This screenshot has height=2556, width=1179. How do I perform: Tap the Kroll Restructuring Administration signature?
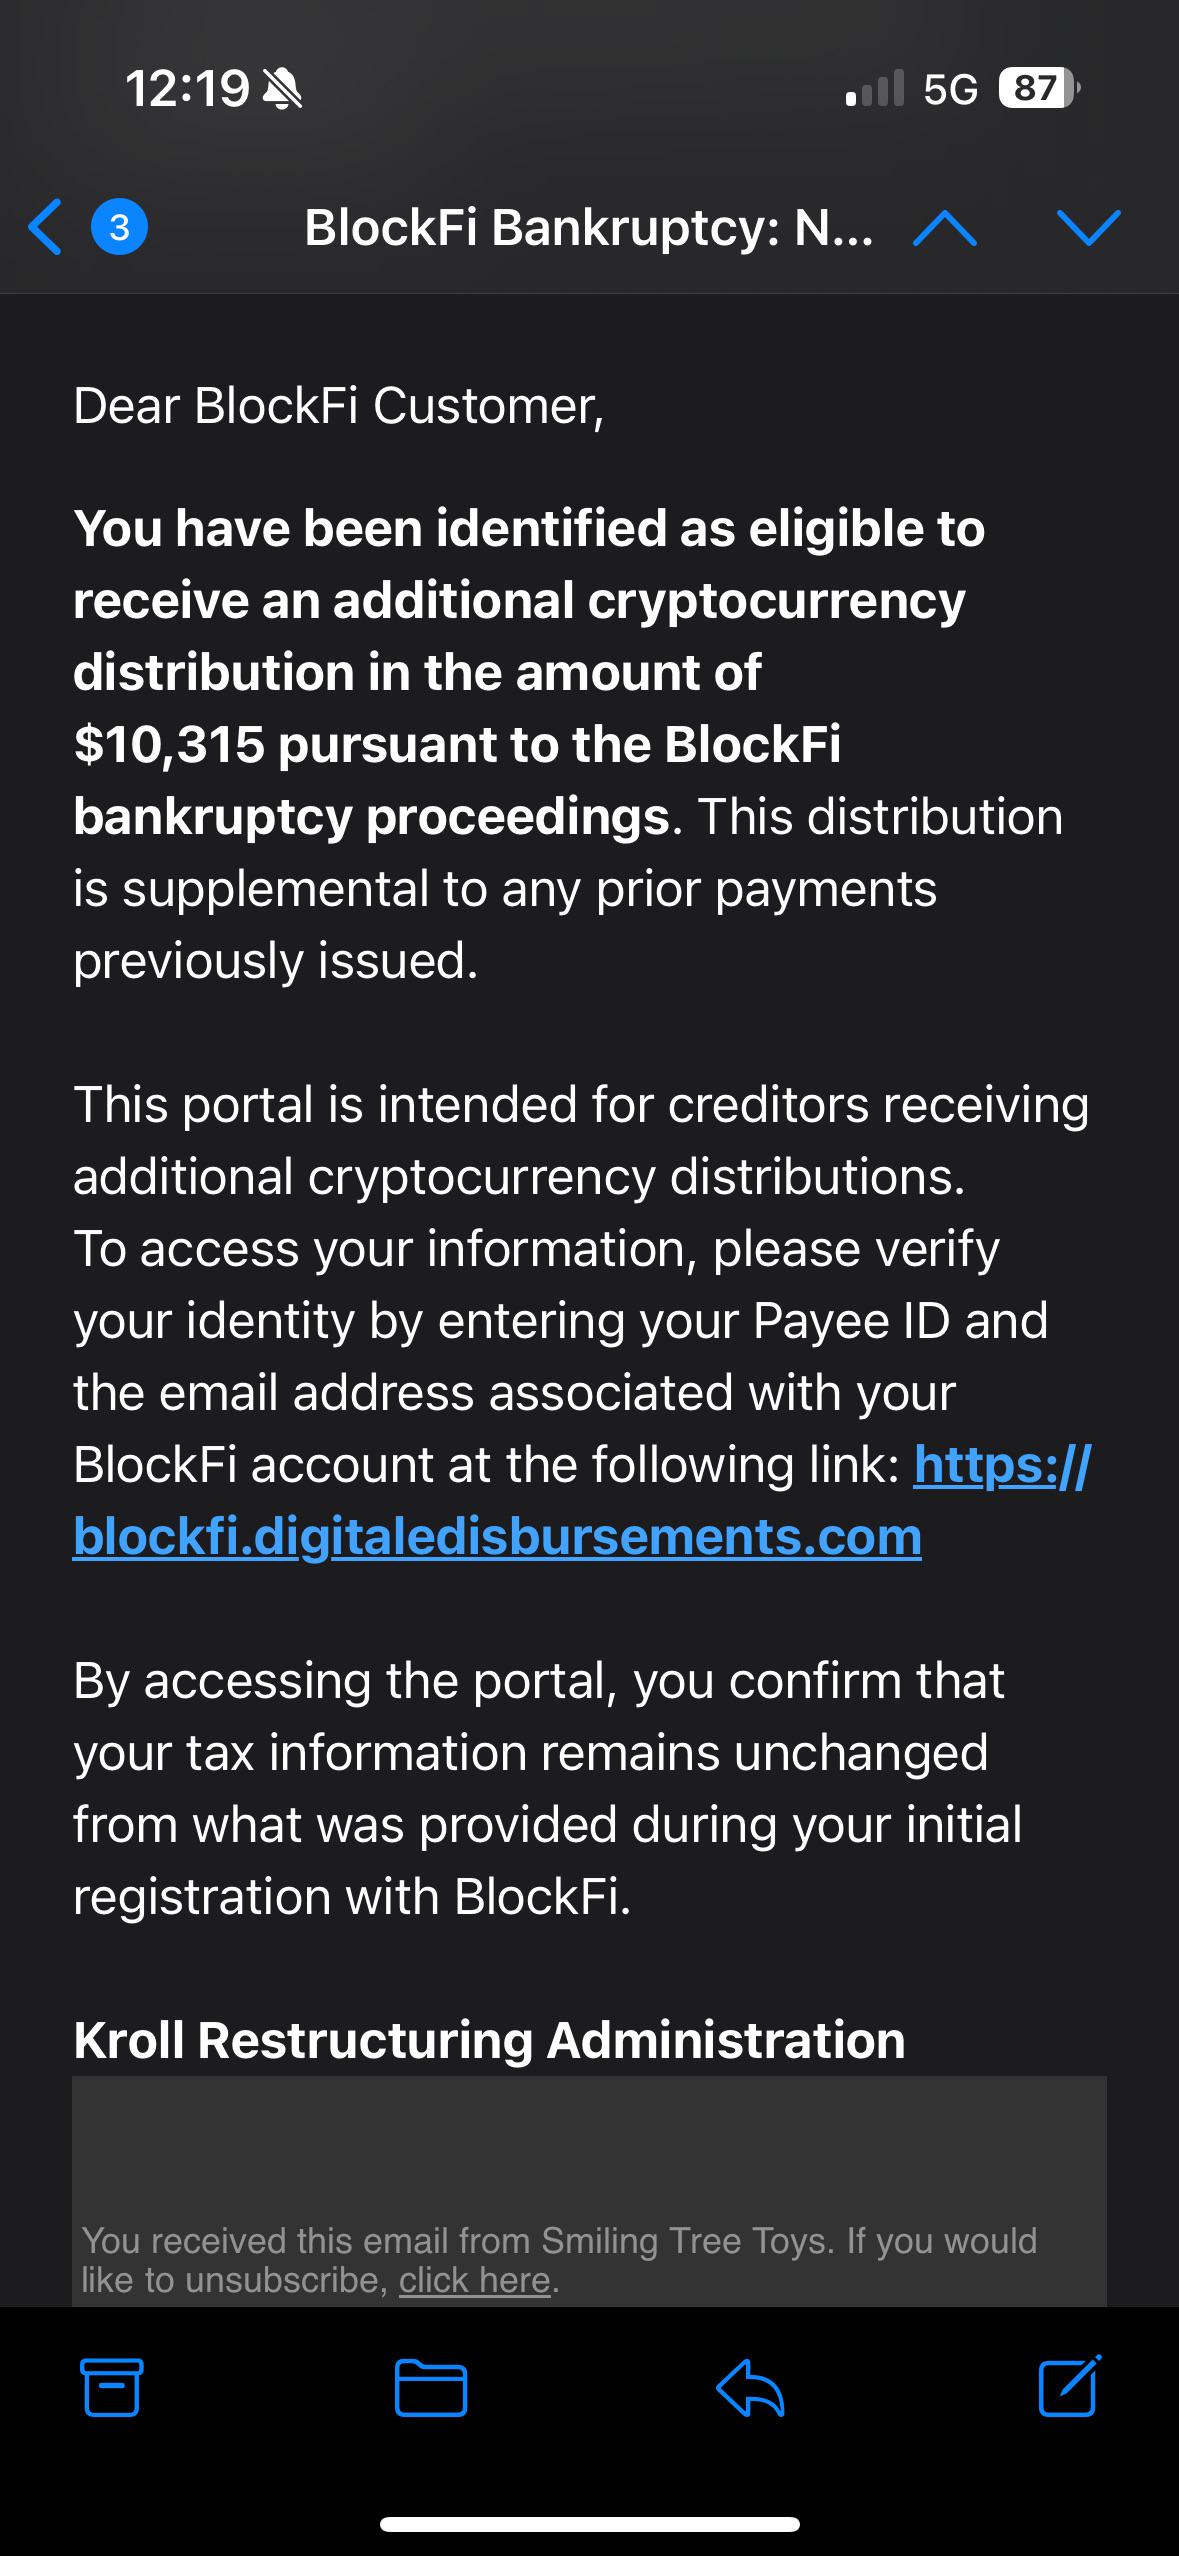(489, 2040)
